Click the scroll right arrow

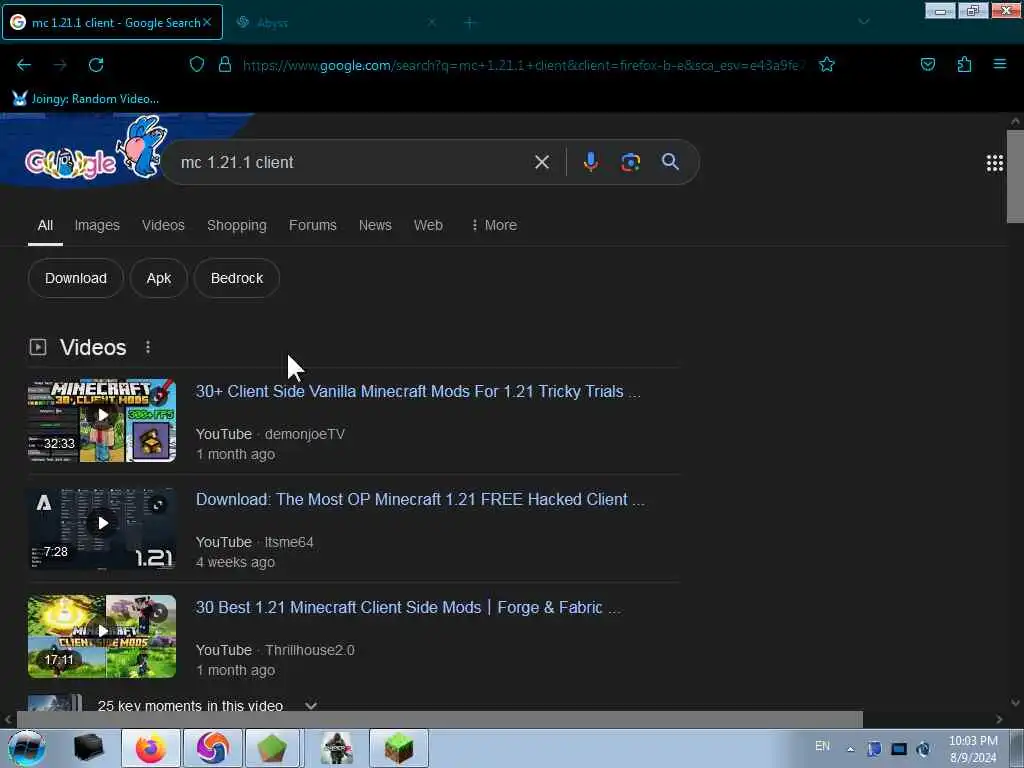point(999,720)
